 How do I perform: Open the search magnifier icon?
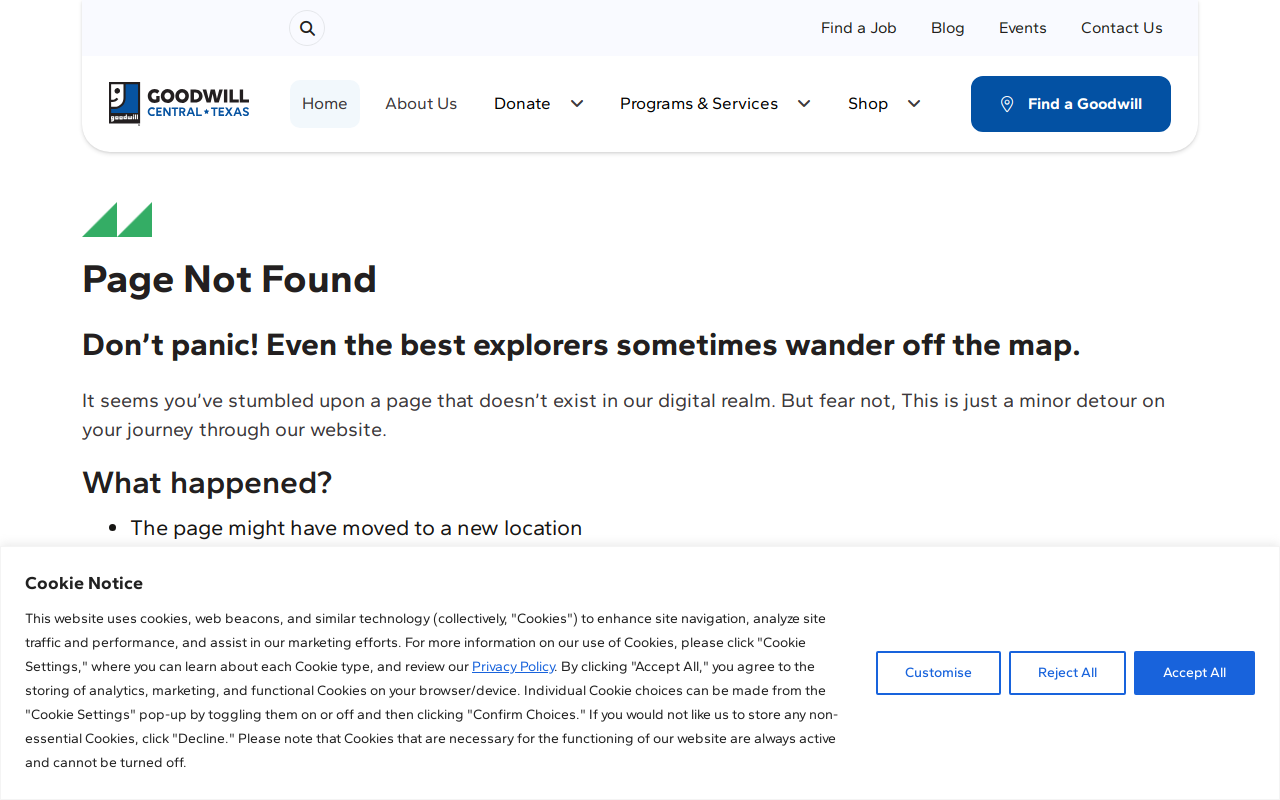(307, 28)
